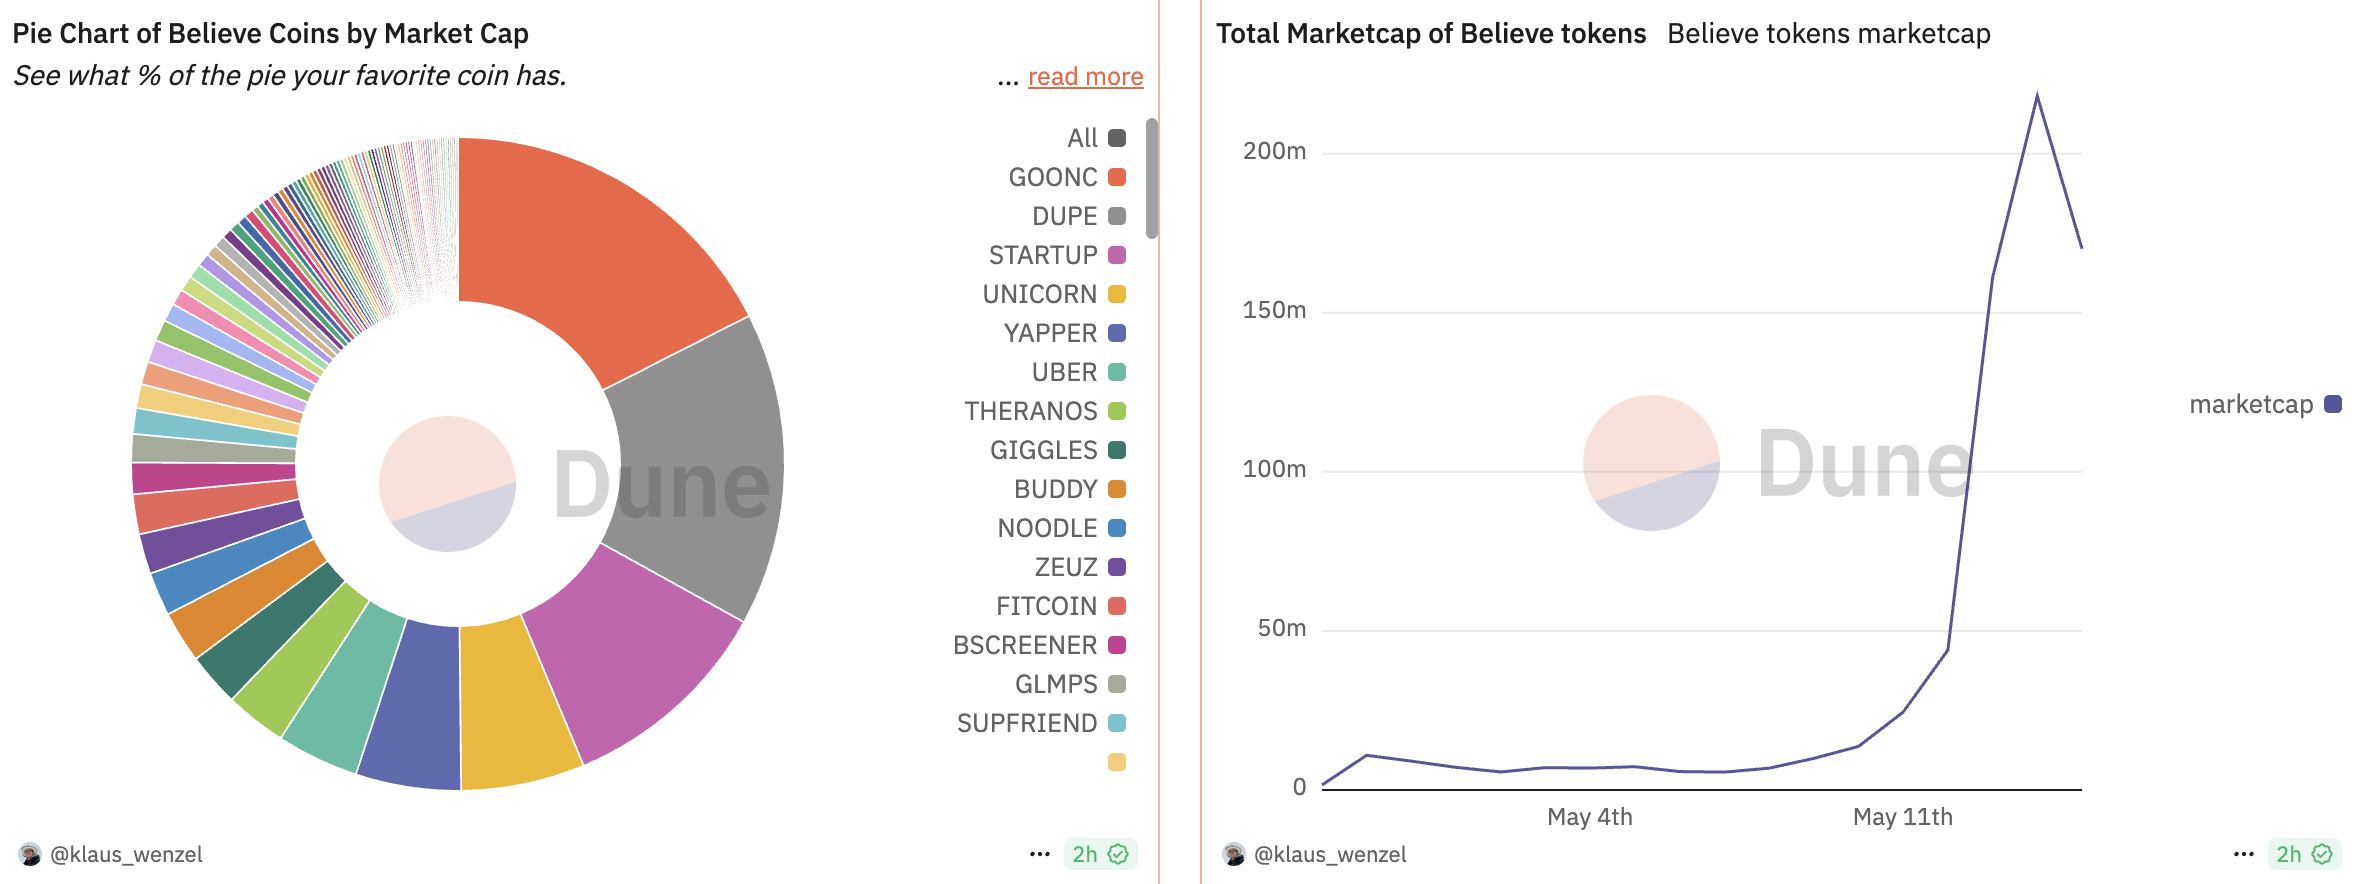This screenshot has height=884, width=2362.
Task: Click the THERANOS legend green icon
Action: [1117, 411]
